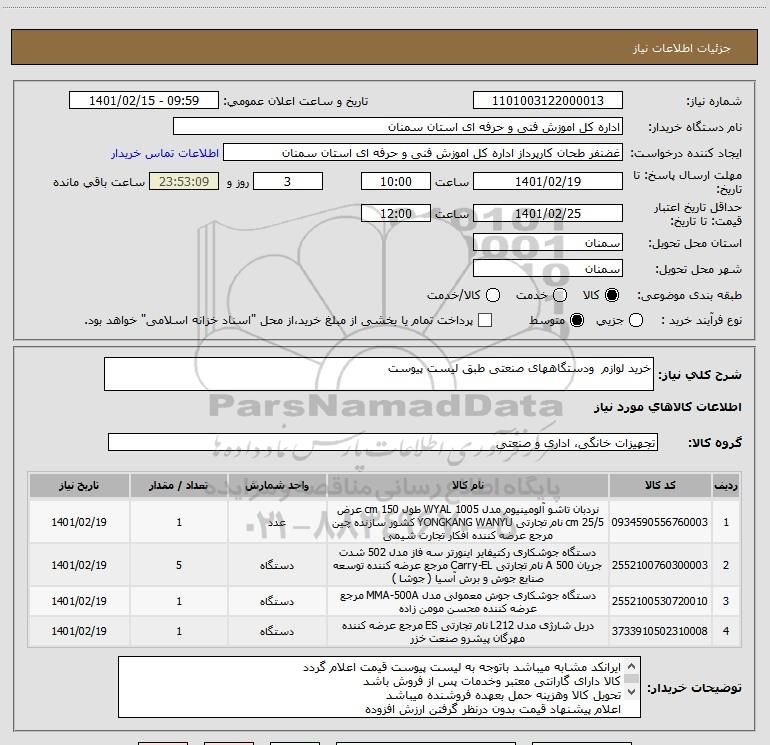Select product code 2552100530720010
The height and width of the screenshot is (745, 770).
click(660, 601)
